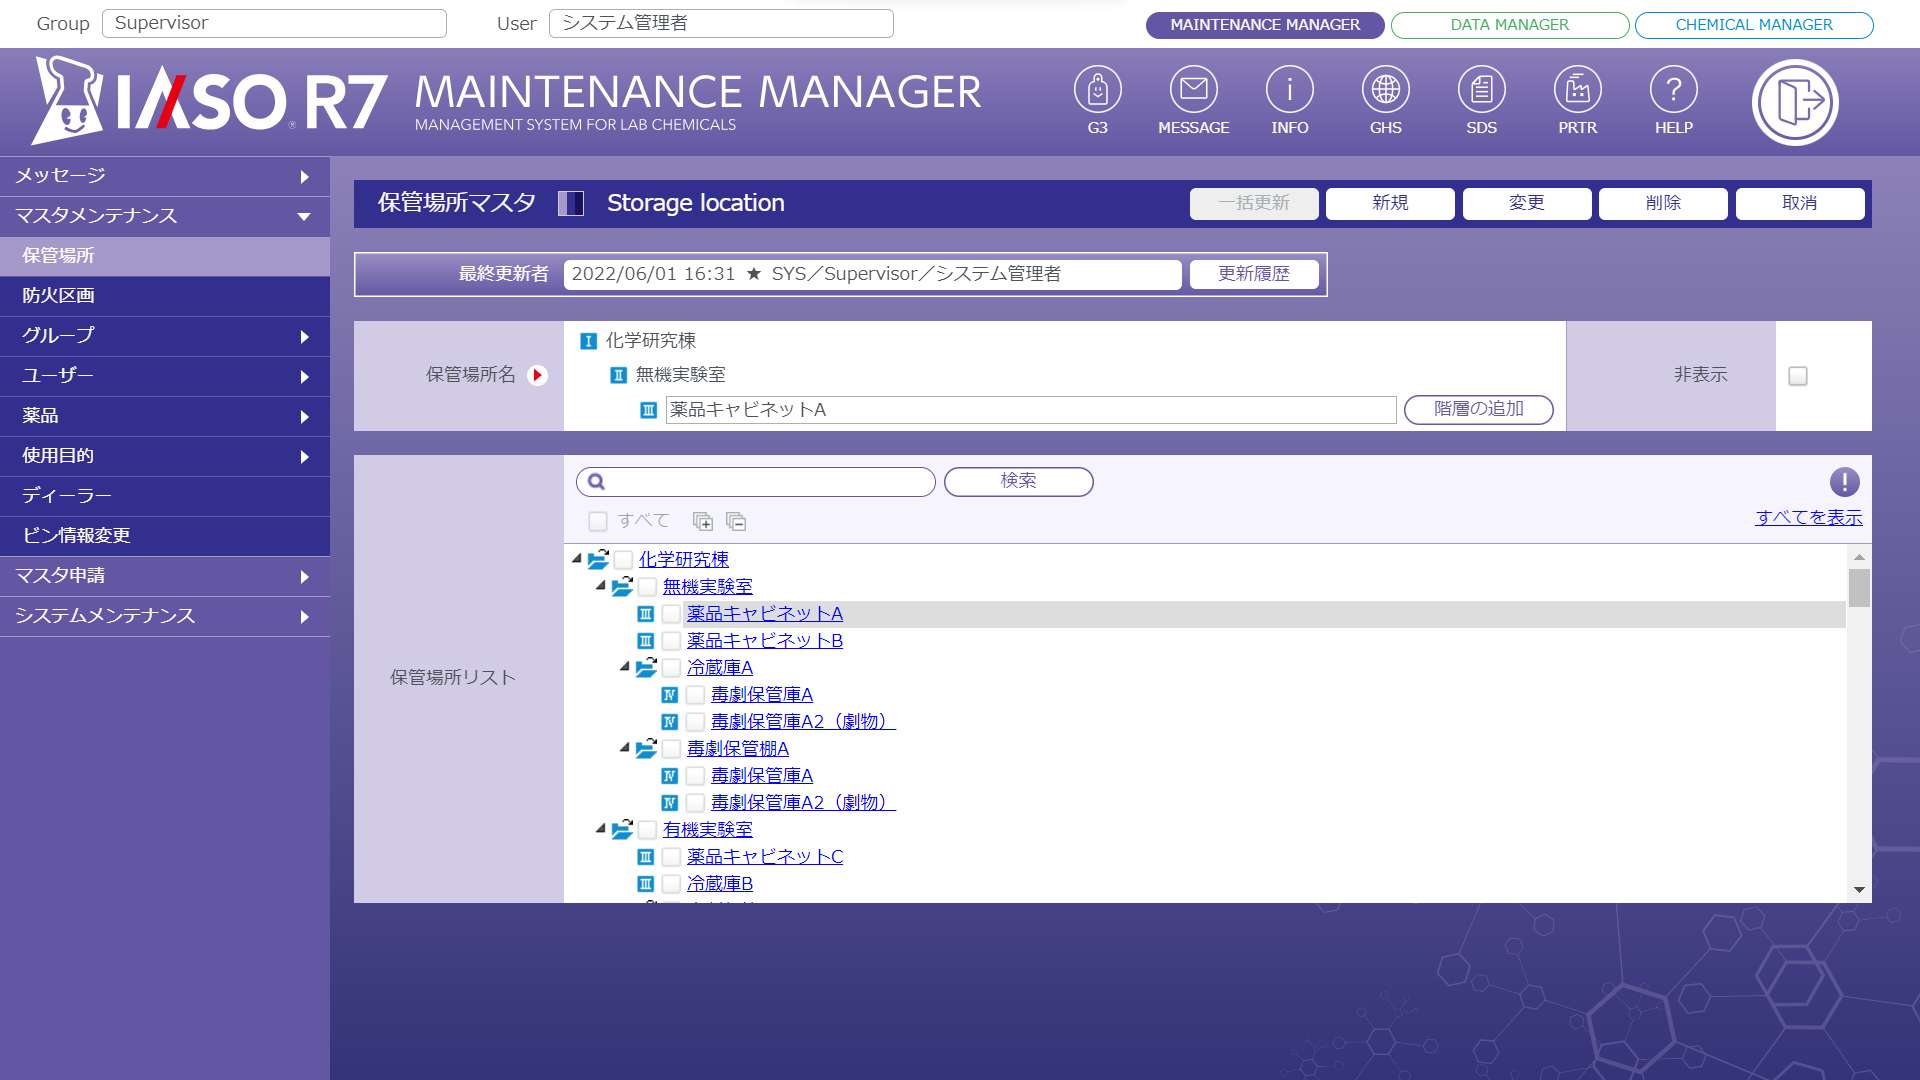Click the 削除 button
Screen dimensions: 1920x1080
1663,203
